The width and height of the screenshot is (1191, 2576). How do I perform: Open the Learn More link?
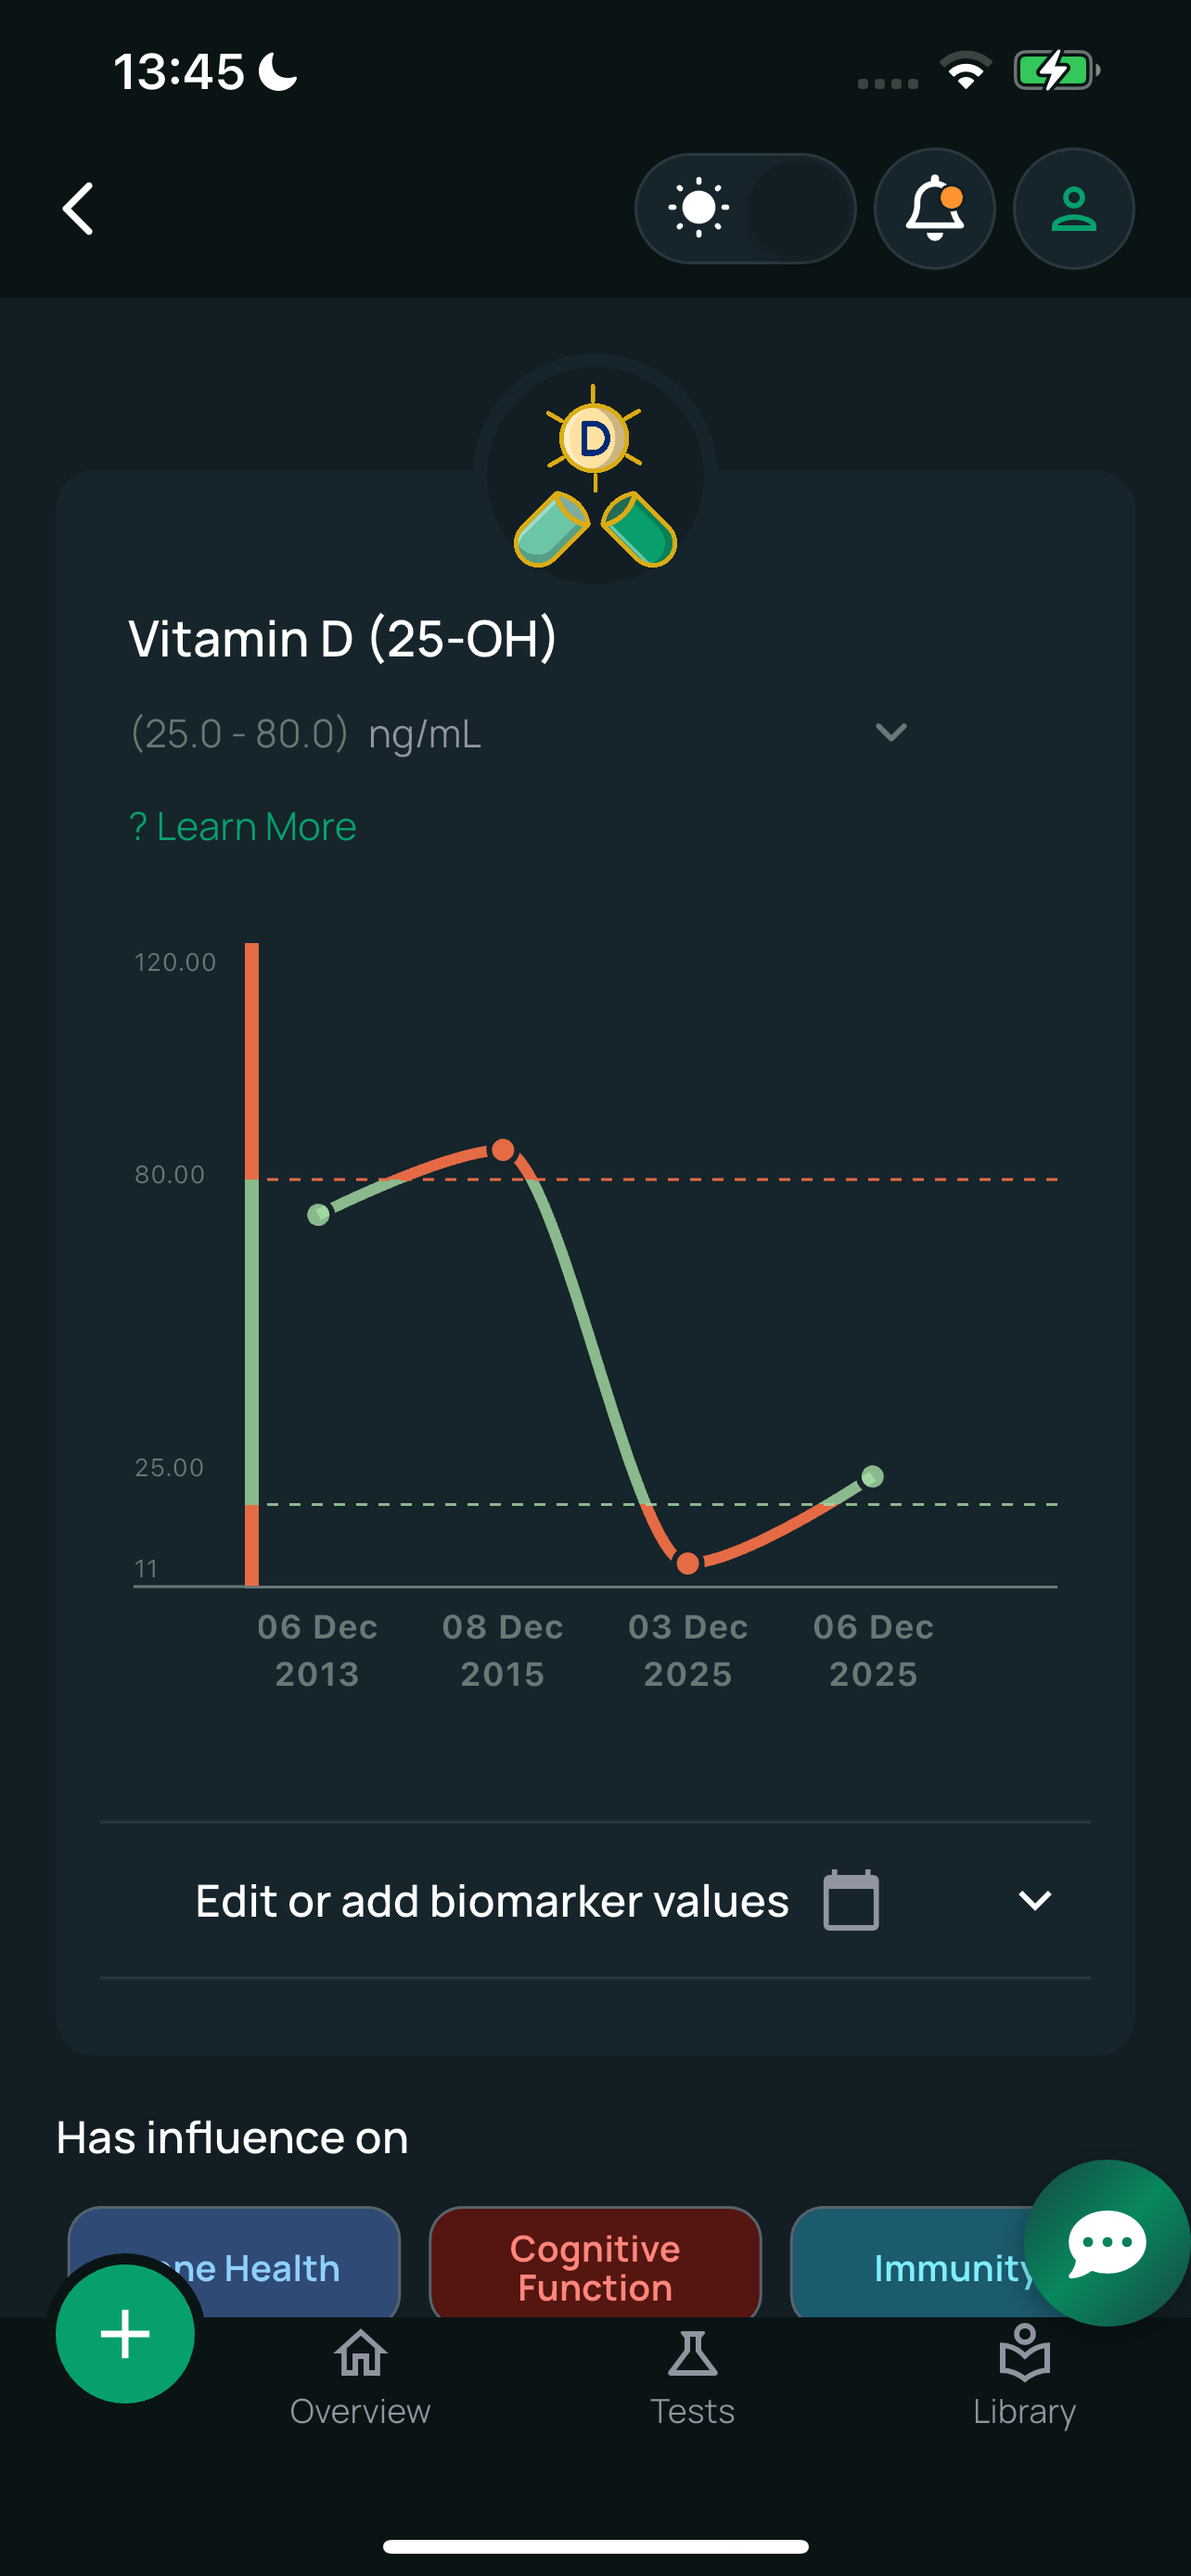coord(242,826)
